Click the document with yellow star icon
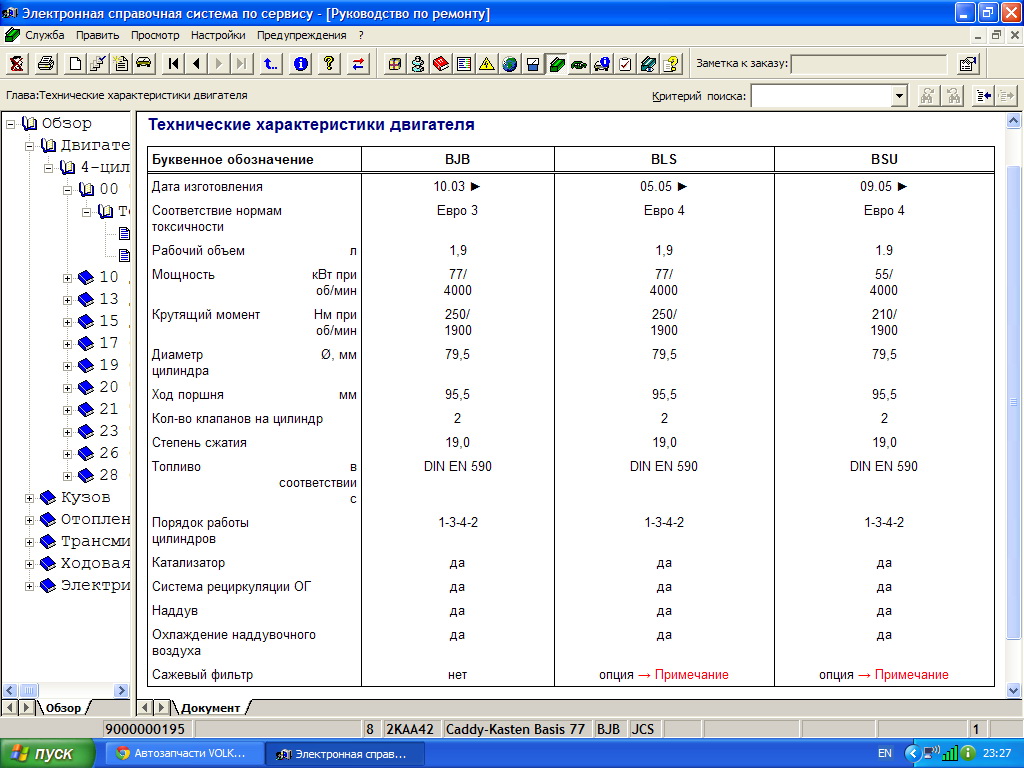1024x768 pixels. [121, 63]
